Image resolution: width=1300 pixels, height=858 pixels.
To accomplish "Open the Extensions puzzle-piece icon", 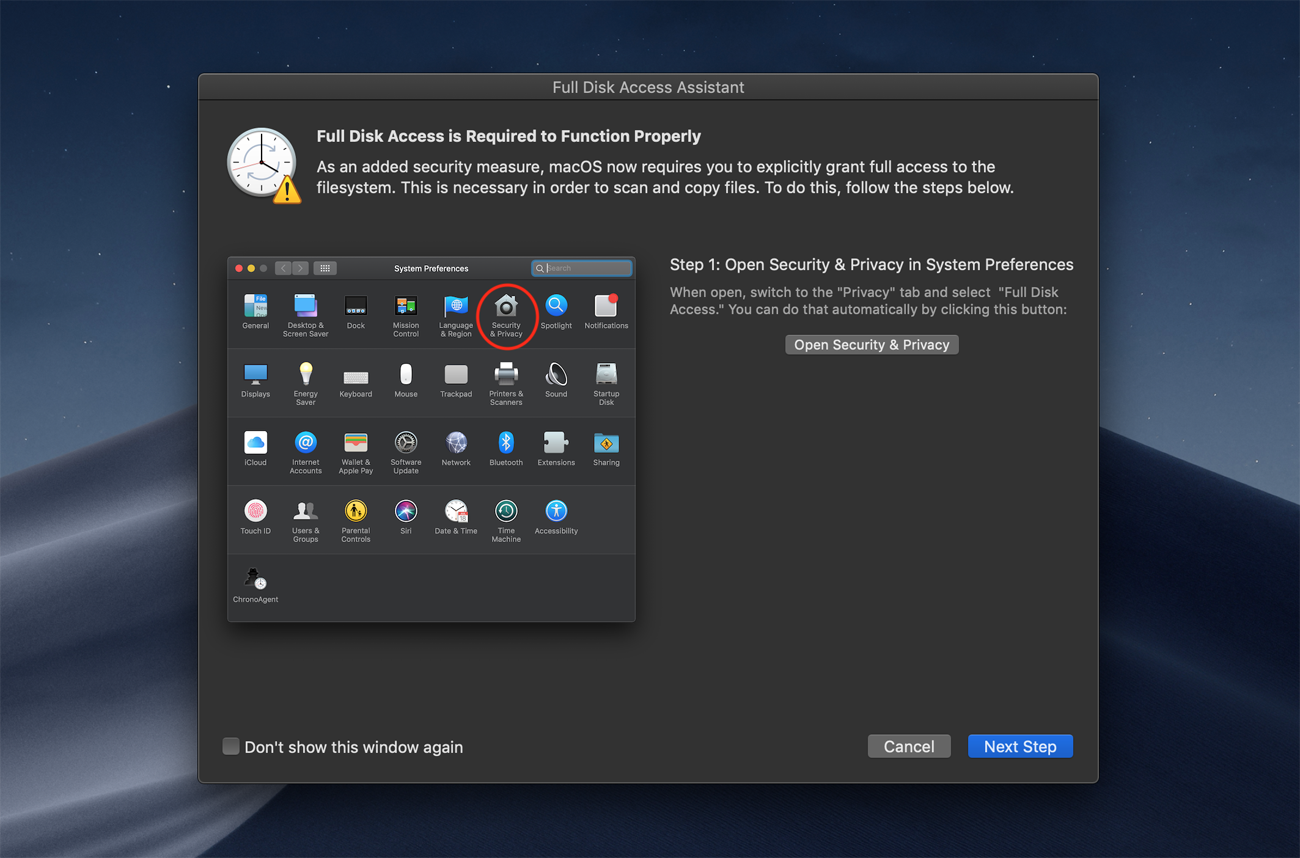I will (556, 442).
